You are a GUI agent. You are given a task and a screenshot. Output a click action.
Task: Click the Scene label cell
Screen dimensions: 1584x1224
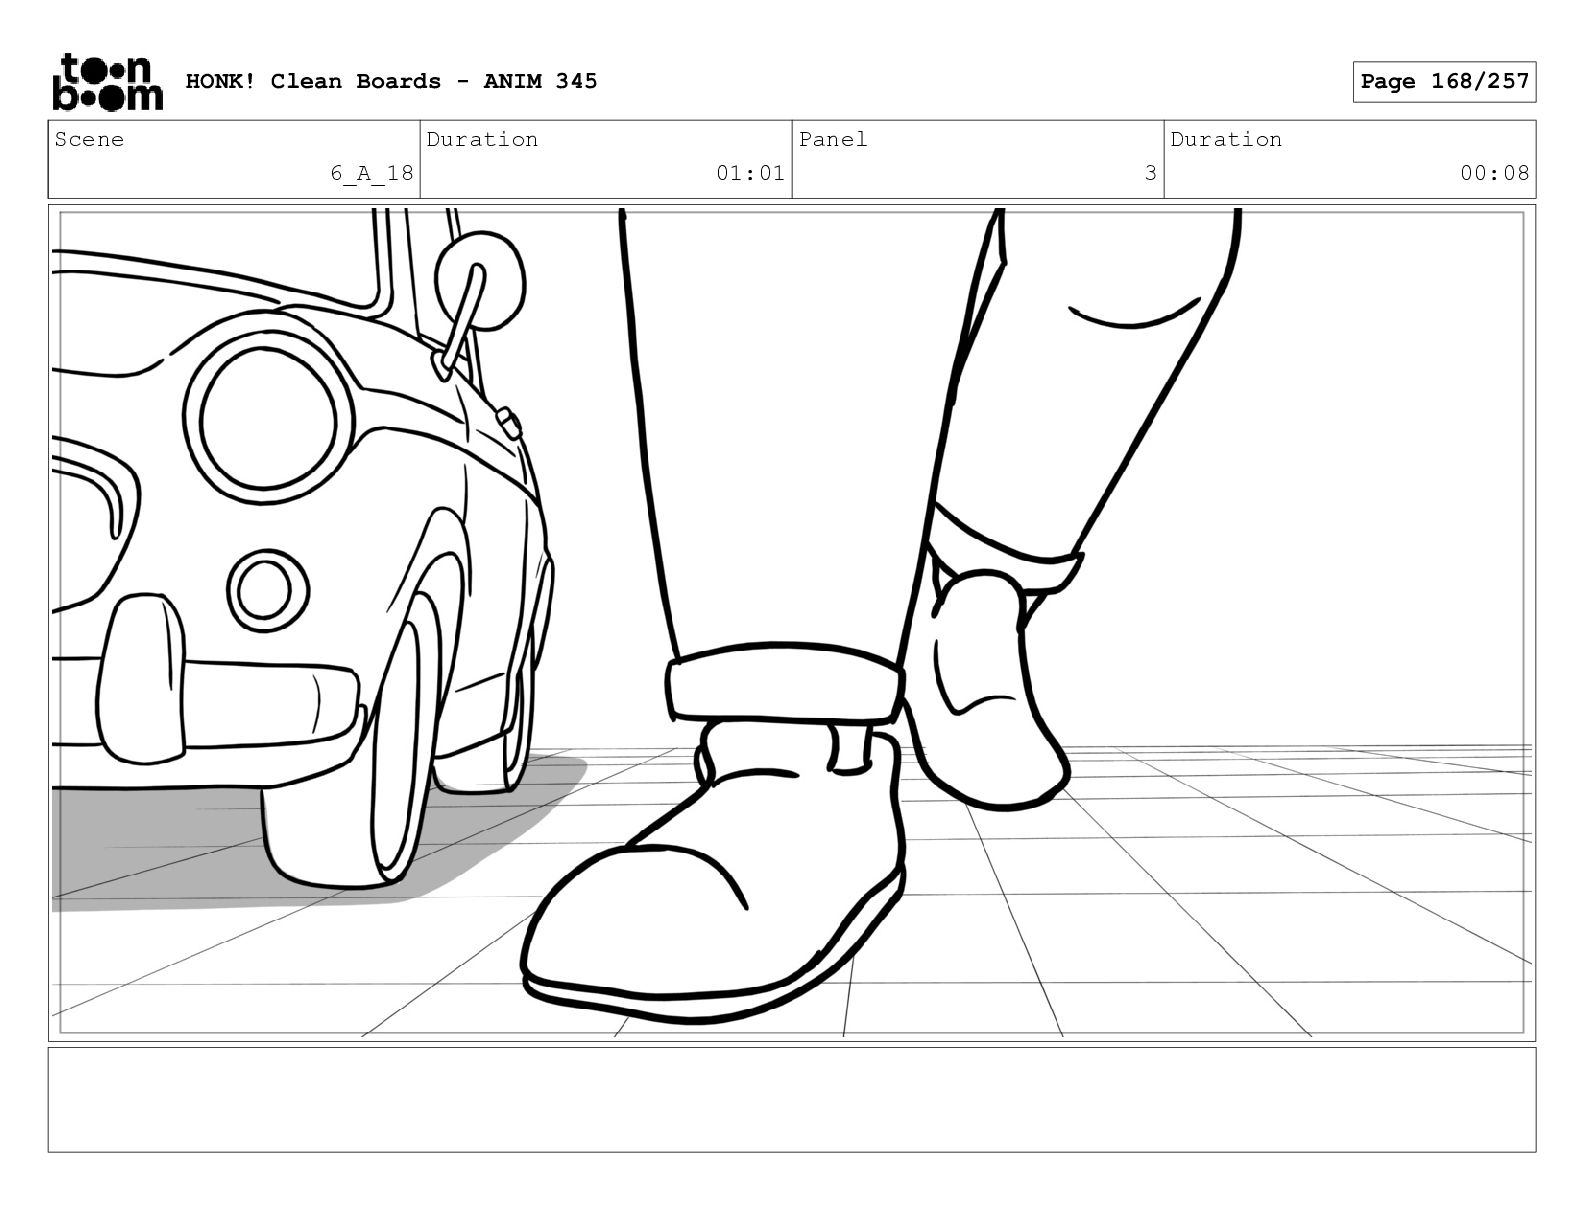(90, 140)
